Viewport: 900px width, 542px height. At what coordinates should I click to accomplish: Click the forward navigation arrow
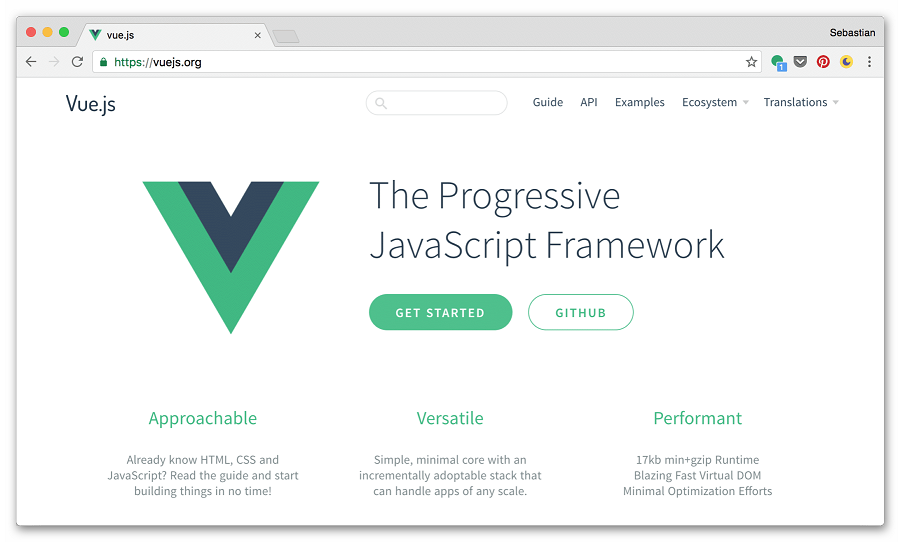click(x=54, y=62)
